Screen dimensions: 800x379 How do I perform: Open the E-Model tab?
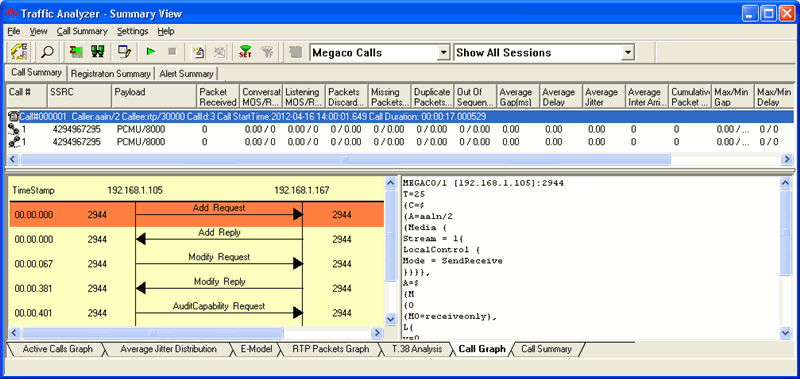(x=257, y=349)
